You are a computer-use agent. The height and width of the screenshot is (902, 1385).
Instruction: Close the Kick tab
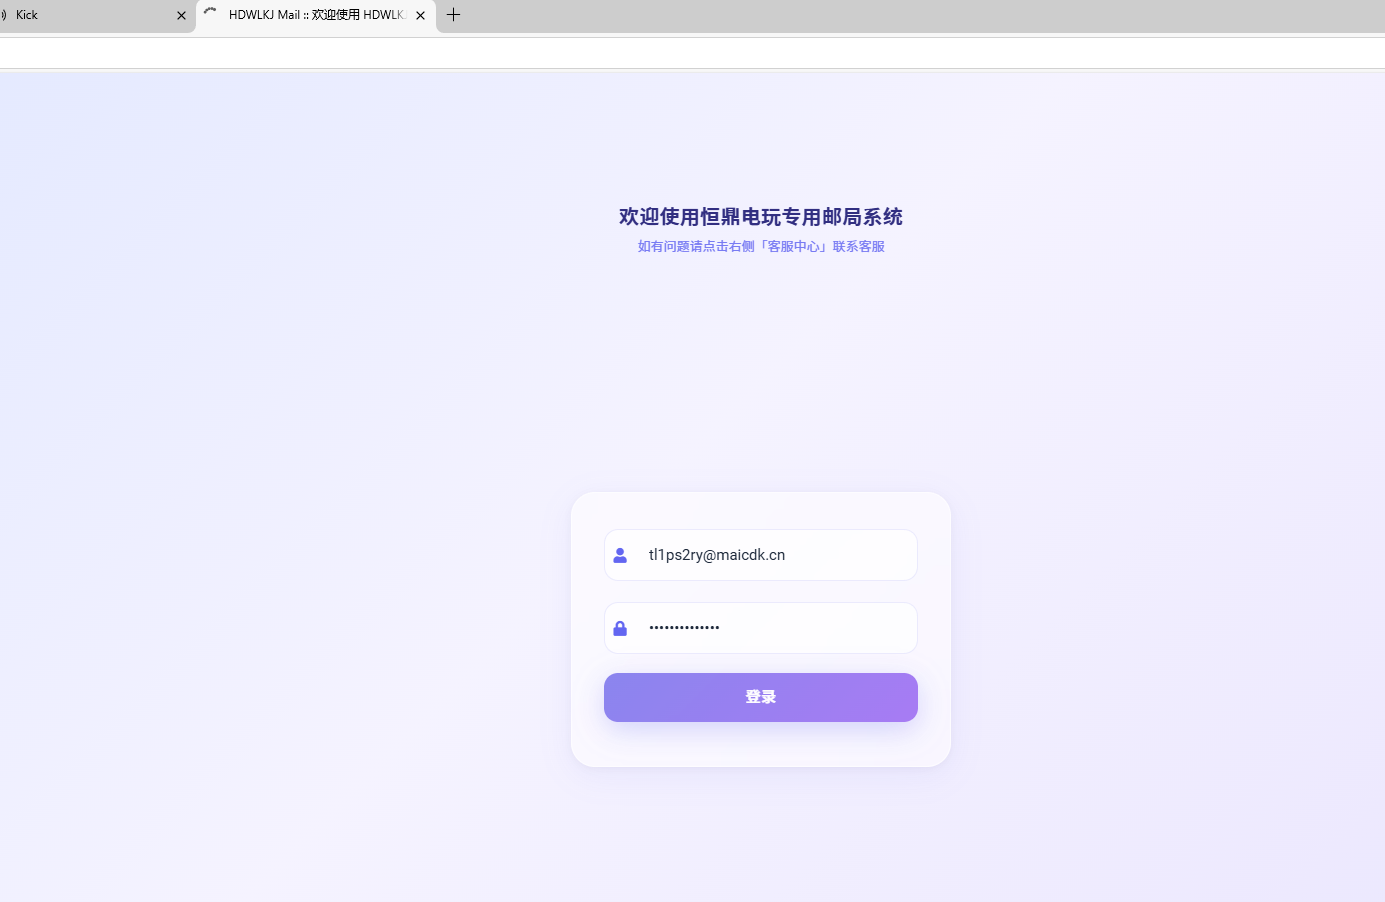pyautogui.click(x=181, y=15)
